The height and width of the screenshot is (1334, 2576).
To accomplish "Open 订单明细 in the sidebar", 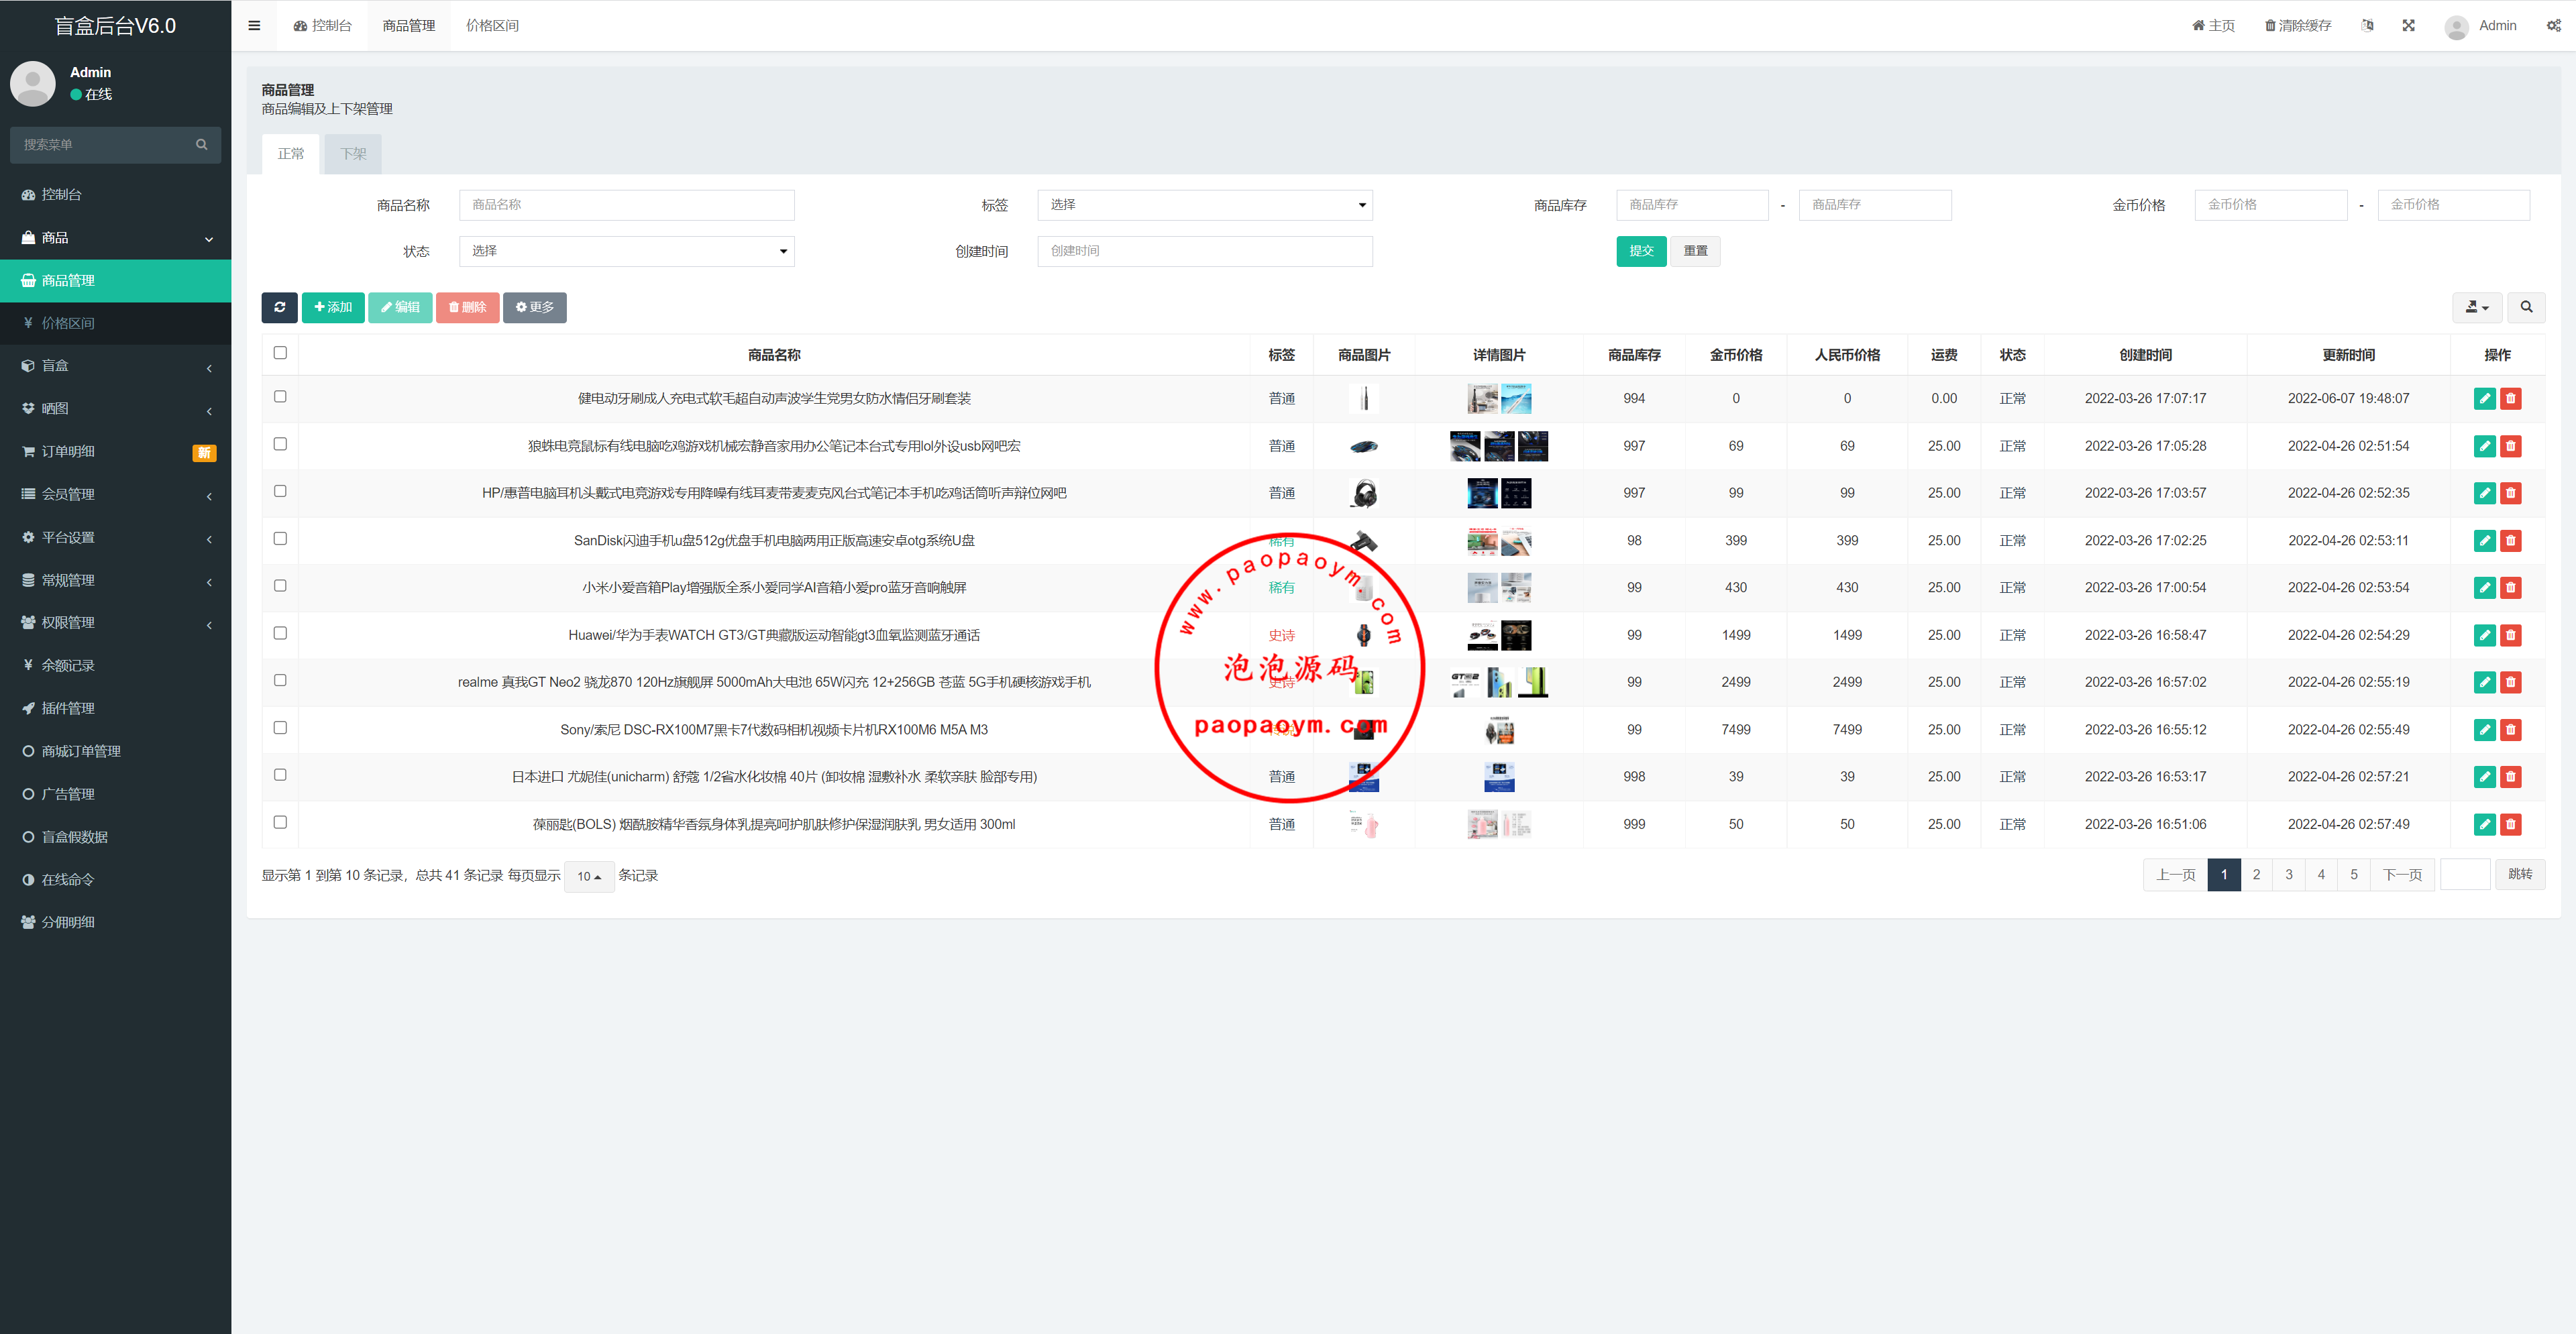I will click(68, 452).
